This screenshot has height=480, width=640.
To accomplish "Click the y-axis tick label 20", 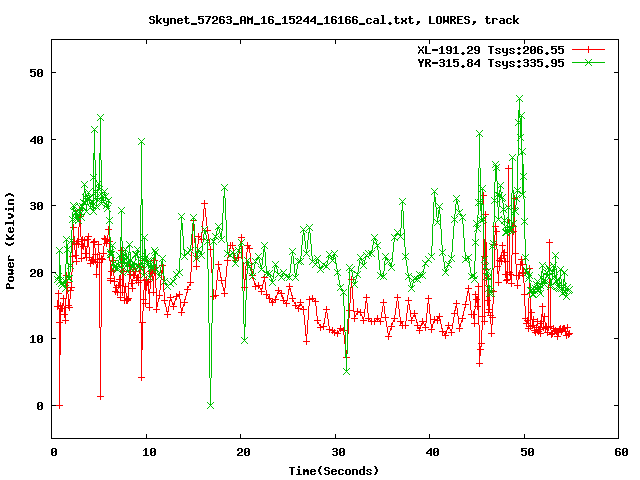I will click(37, 273).
